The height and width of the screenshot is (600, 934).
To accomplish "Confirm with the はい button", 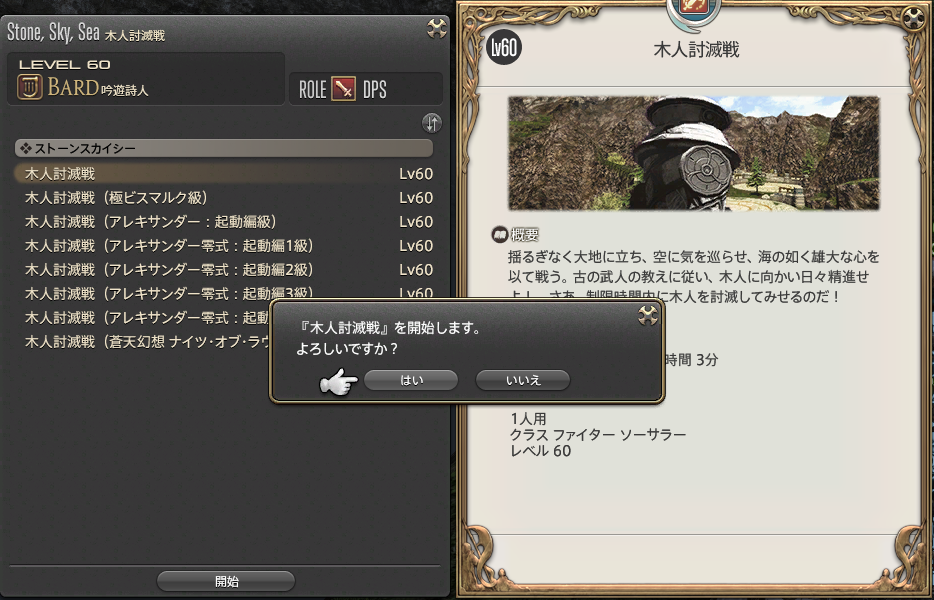I will 411,380.
